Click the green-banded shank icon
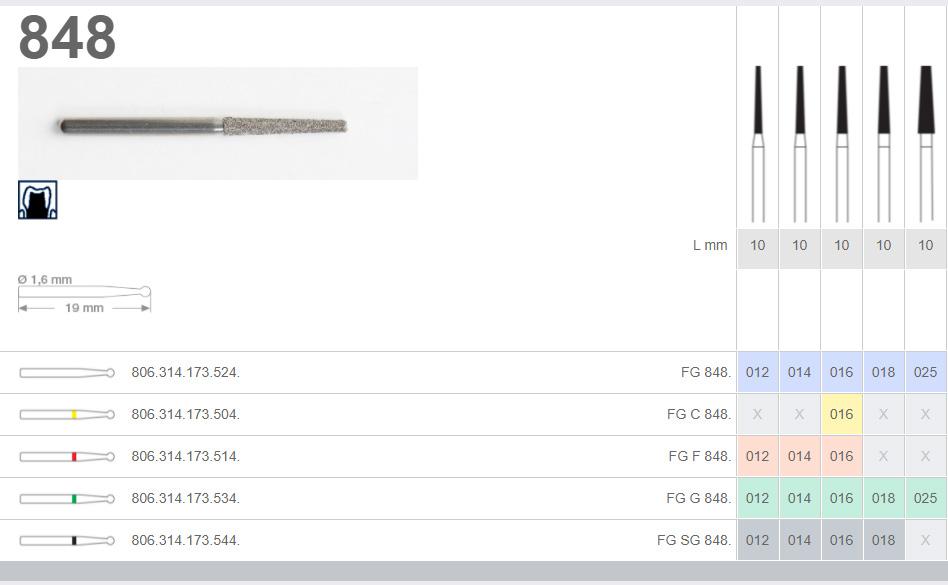Viewport: 948px width, 585px height. [x=67, y=498]
